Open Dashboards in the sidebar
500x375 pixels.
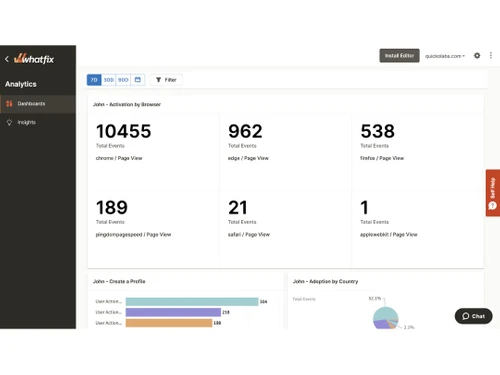(x=38, y=104)
